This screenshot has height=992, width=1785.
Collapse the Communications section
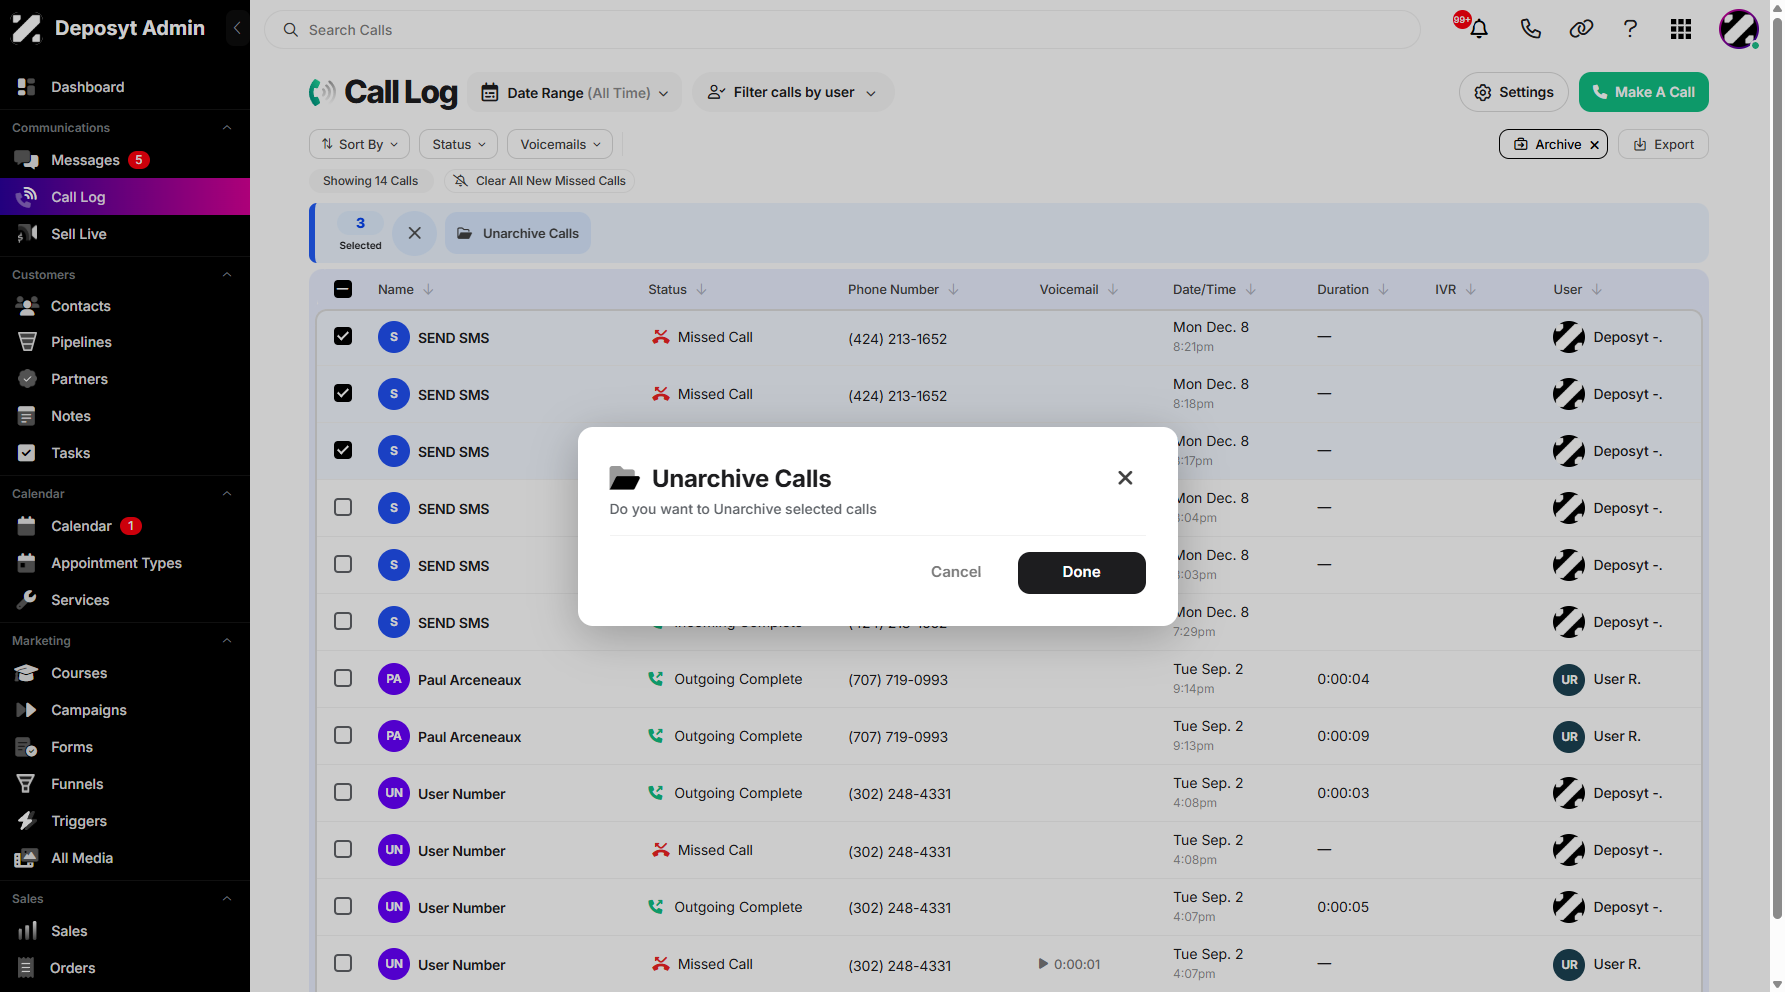point(227,128)
